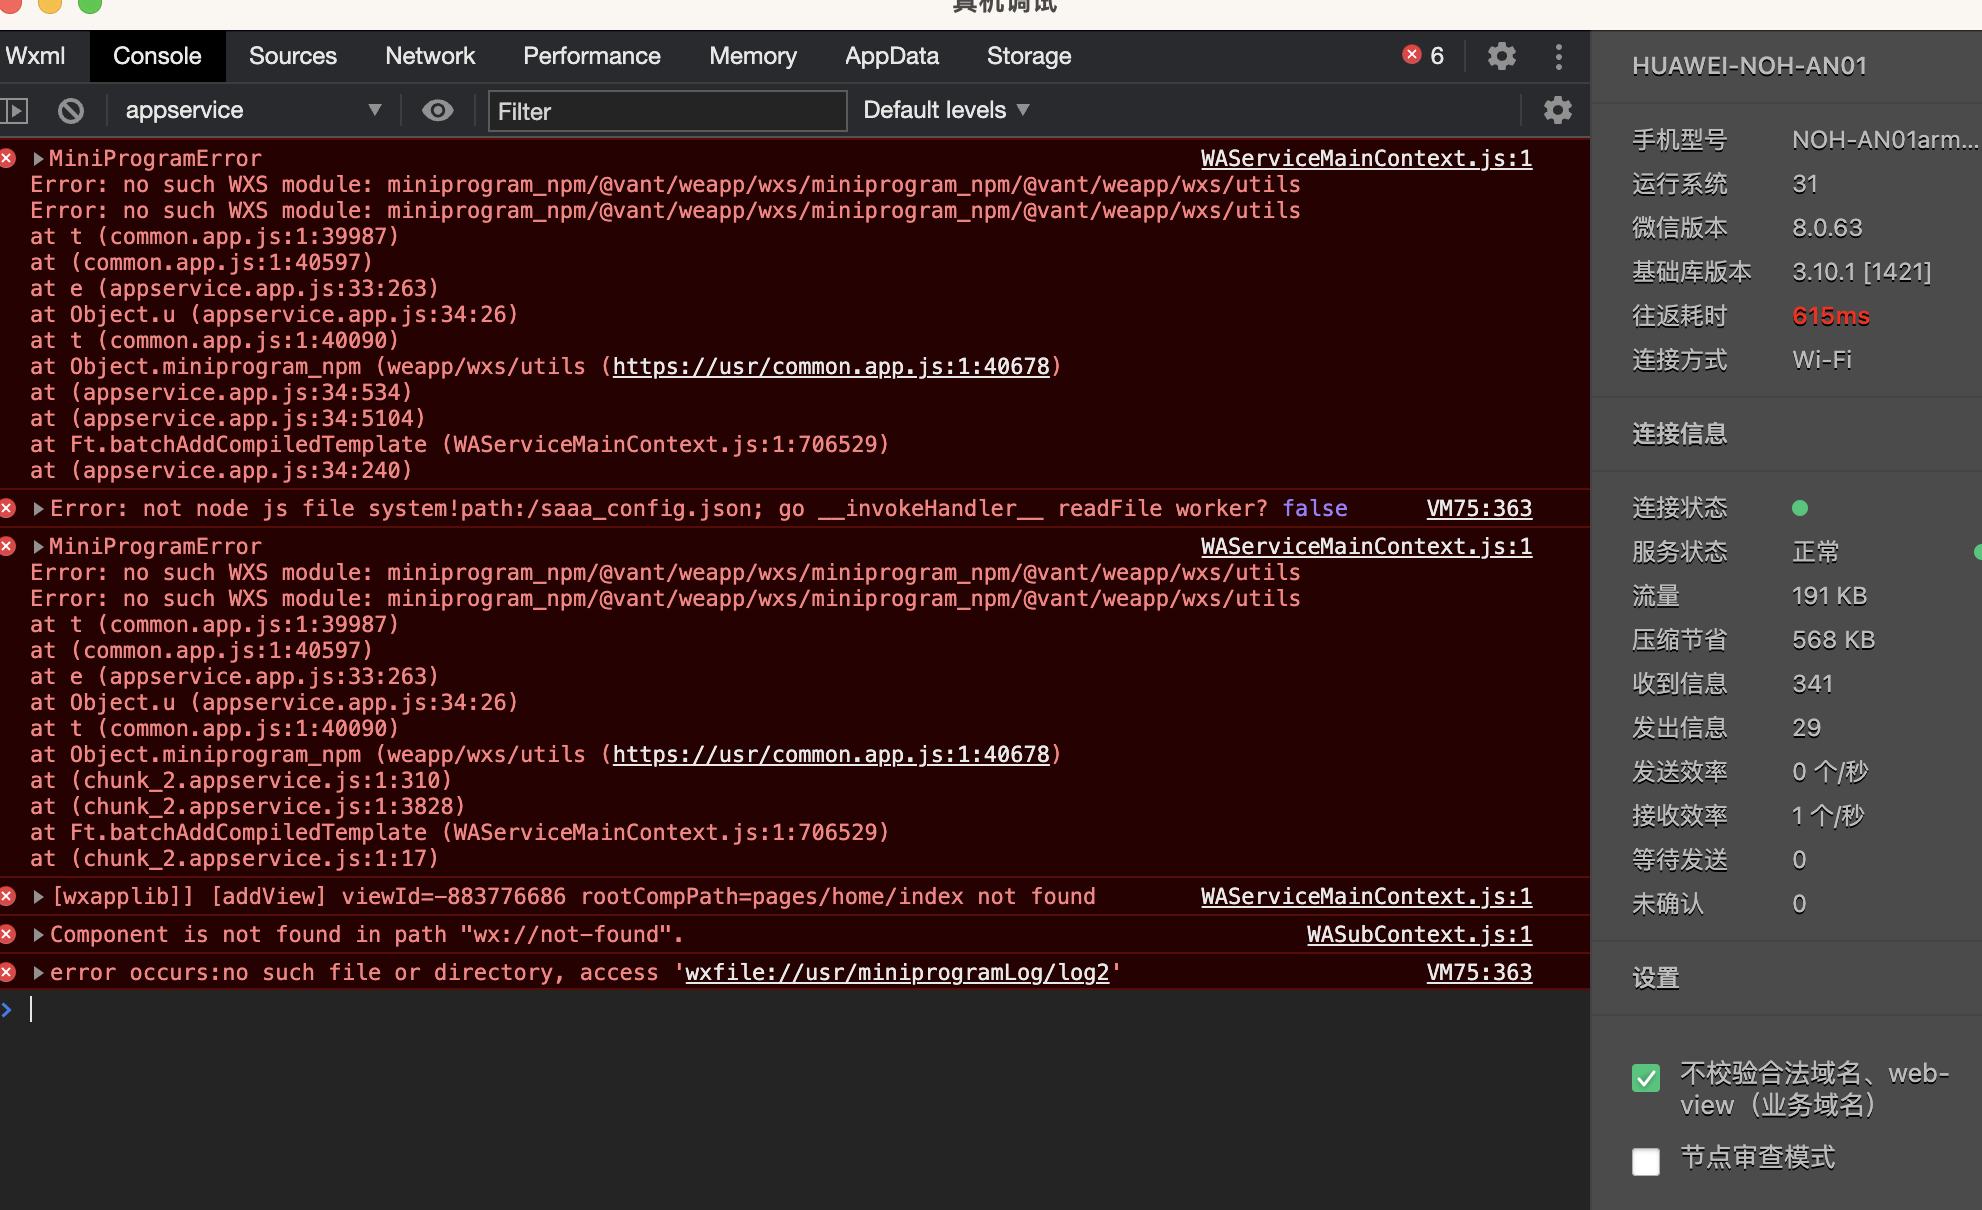
Task: Toggle the live expression eye icon
Action: coord(437,110)
